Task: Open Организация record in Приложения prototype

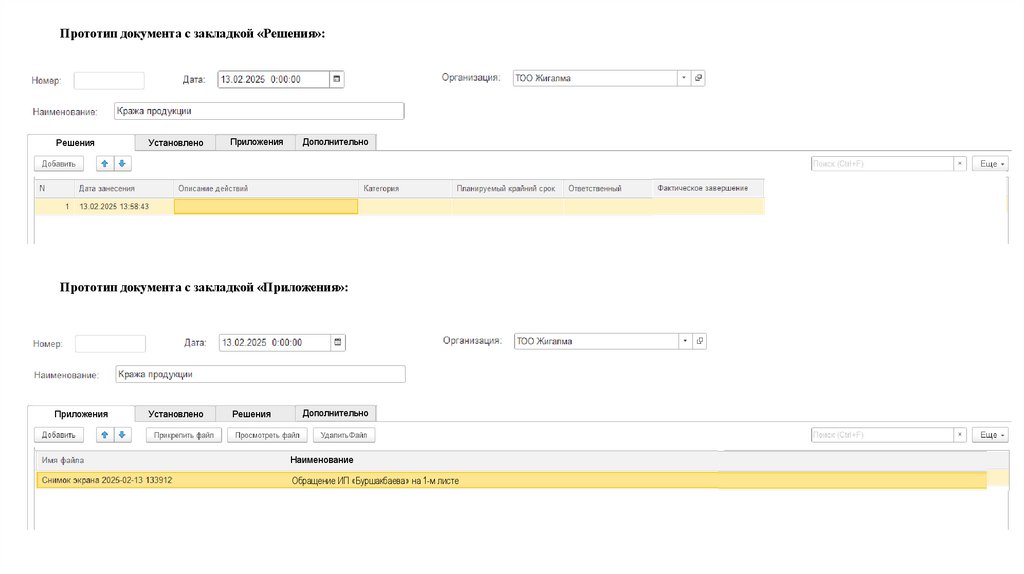Action: [699, 341]
